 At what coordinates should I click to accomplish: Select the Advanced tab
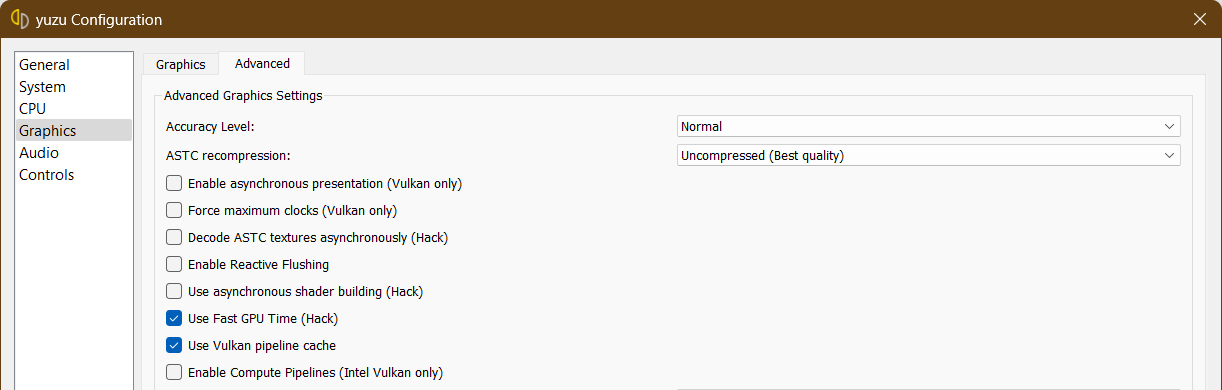262,63
